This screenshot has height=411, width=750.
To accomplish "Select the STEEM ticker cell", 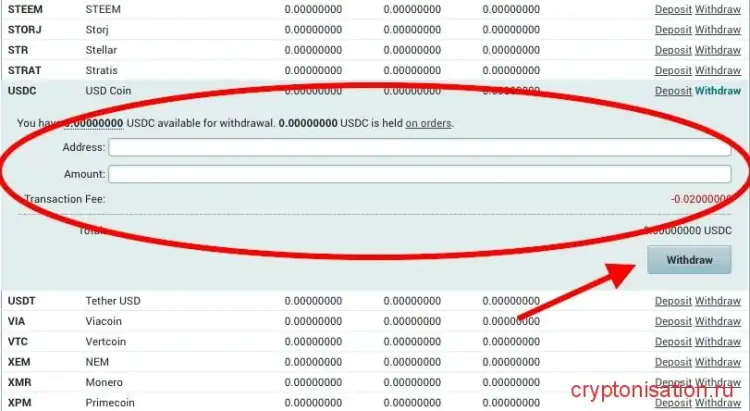I will tap(25, 10).
